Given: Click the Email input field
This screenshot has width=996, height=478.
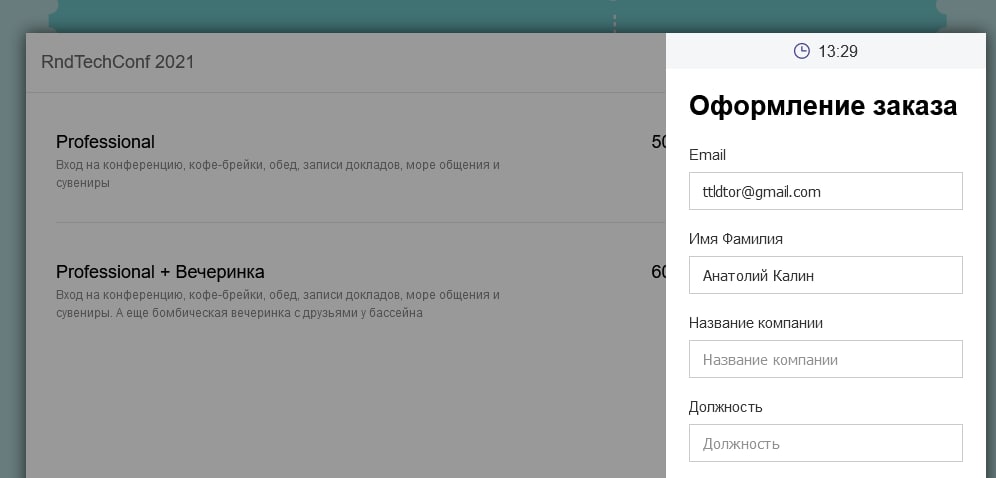Looking at the screenshot, I should 825,191.
